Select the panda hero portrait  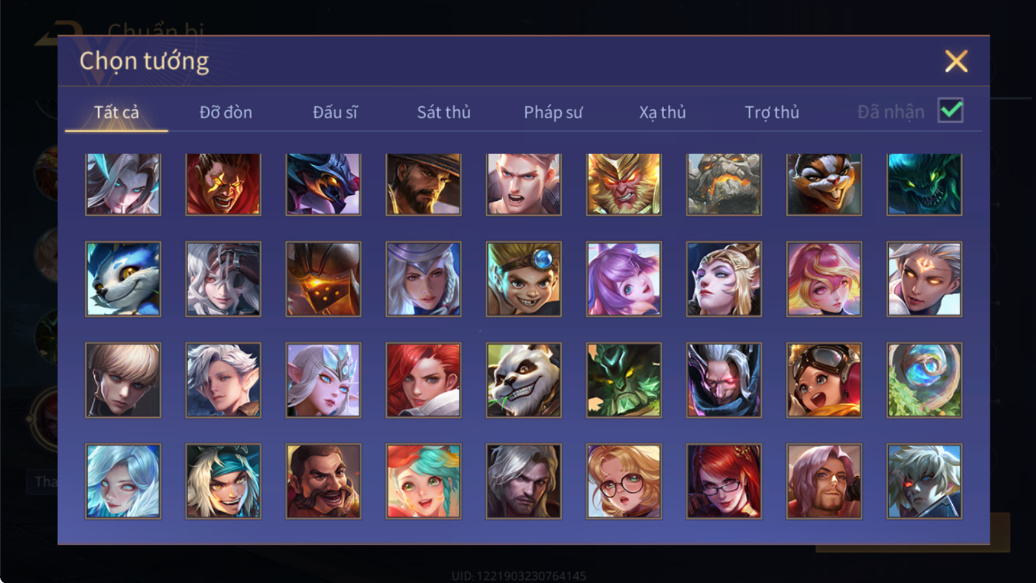pyautogui.click(x=523, y=380)
